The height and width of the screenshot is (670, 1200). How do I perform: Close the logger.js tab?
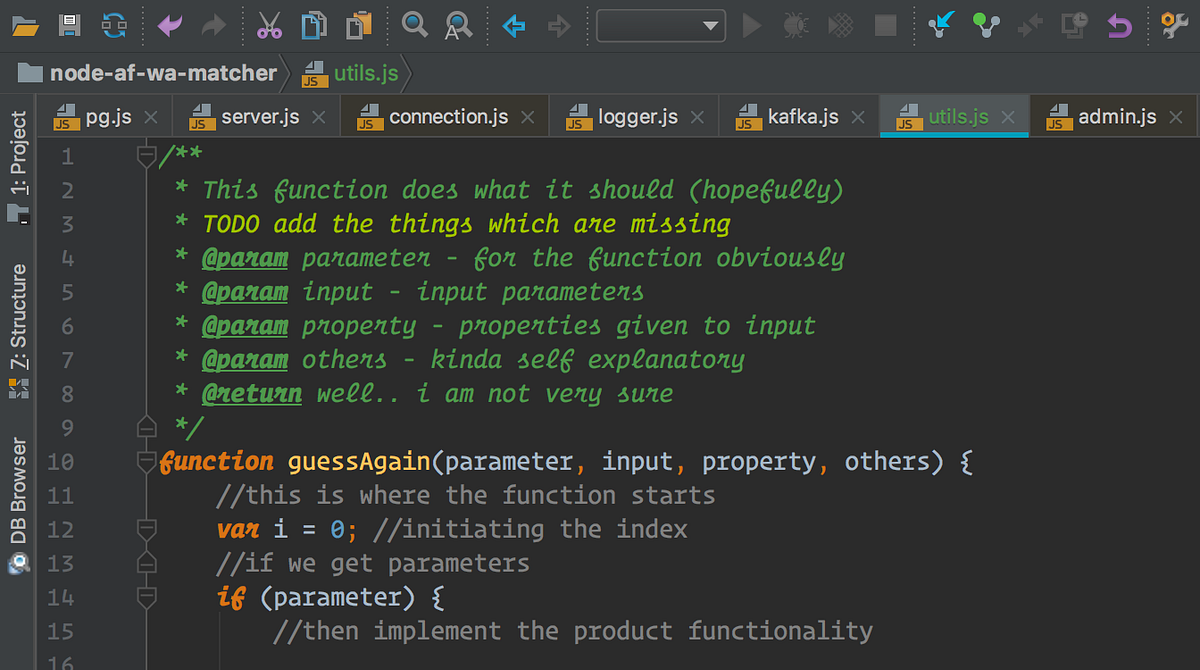(697, 115)
